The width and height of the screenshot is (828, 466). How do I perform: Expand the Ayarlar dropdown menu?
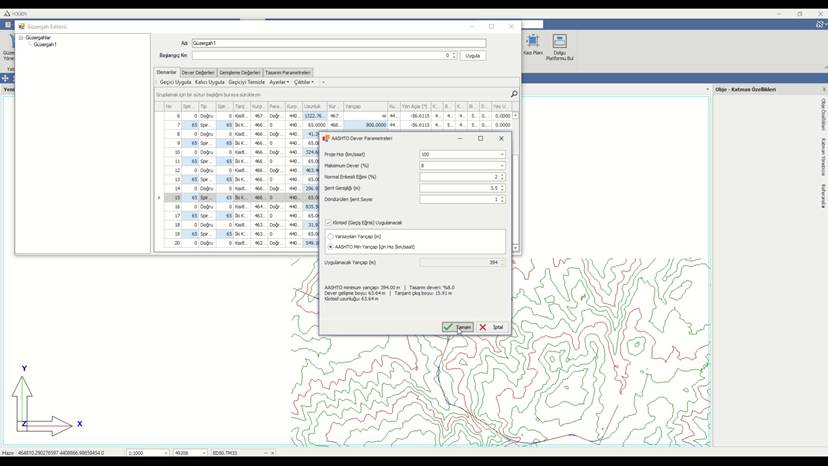pos(279,82)
